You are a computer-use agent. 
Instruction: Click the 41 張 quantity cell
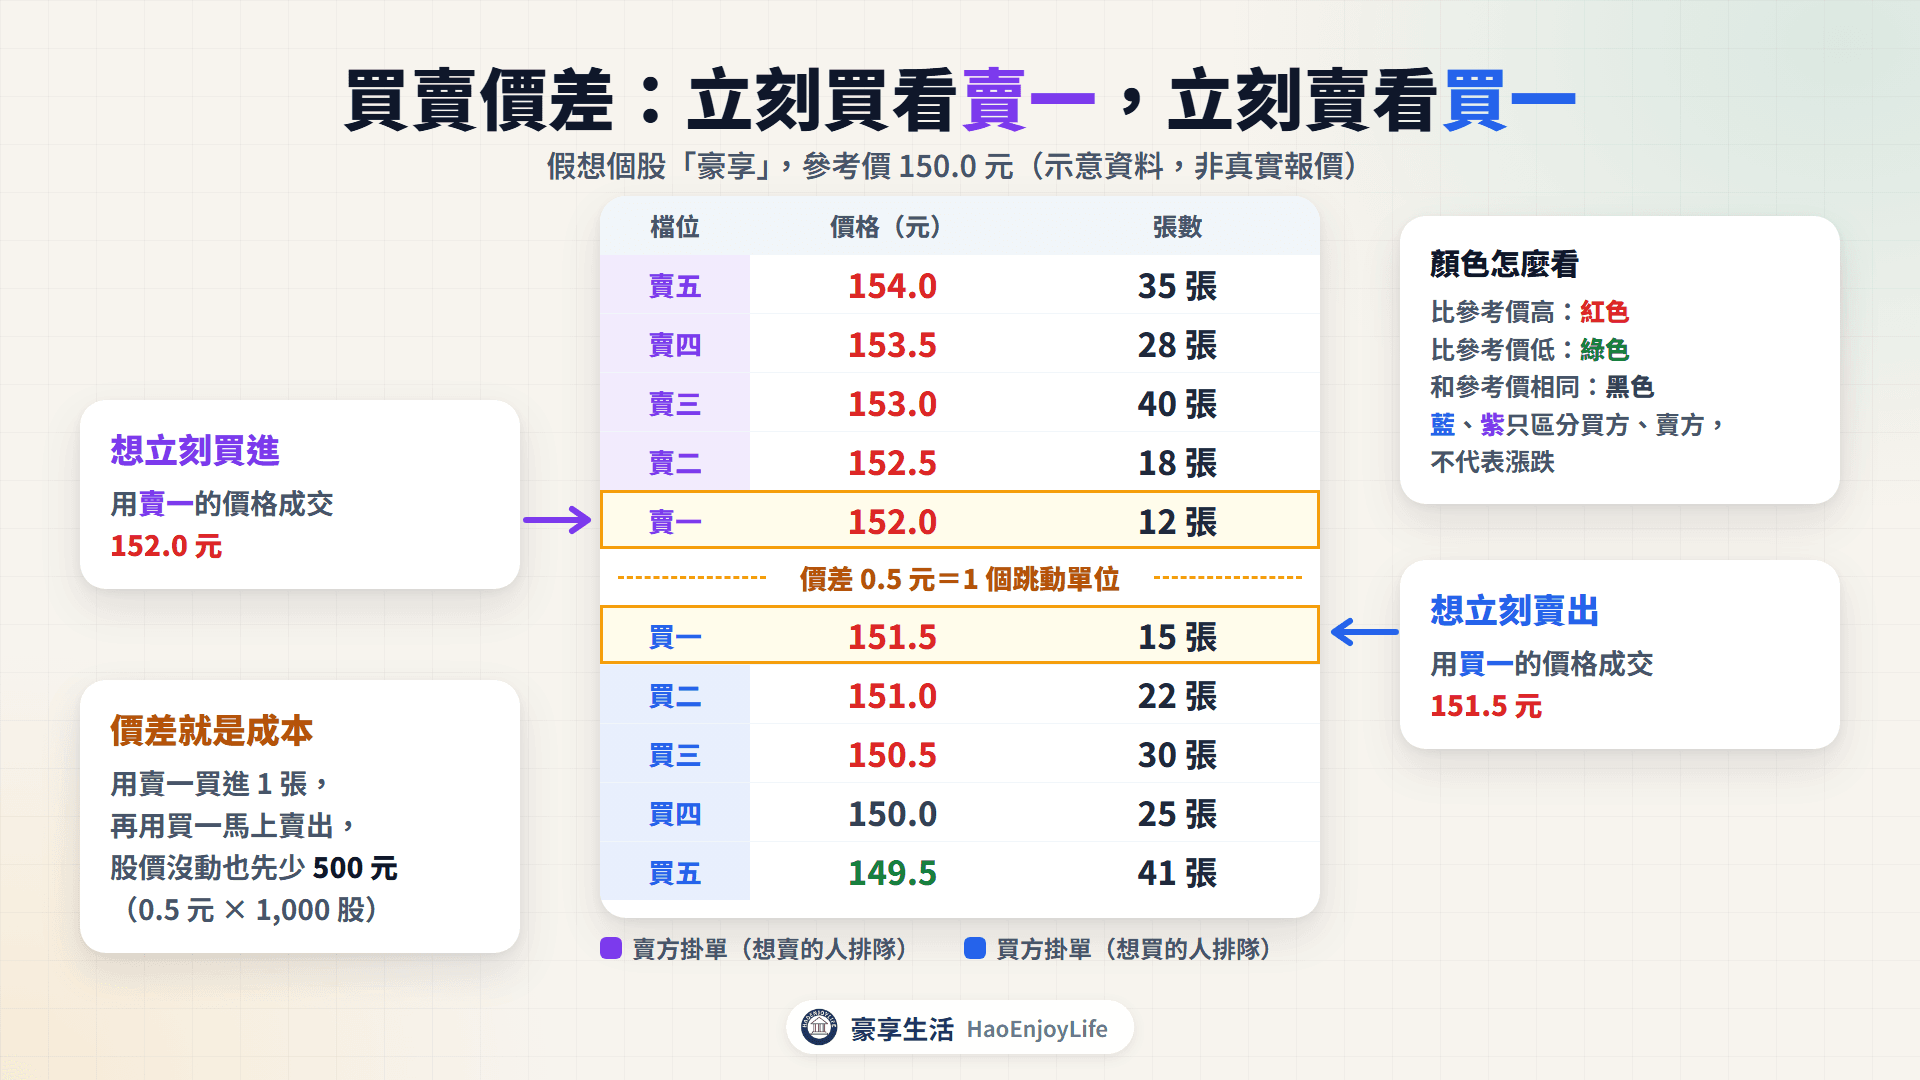(1177, 873)
